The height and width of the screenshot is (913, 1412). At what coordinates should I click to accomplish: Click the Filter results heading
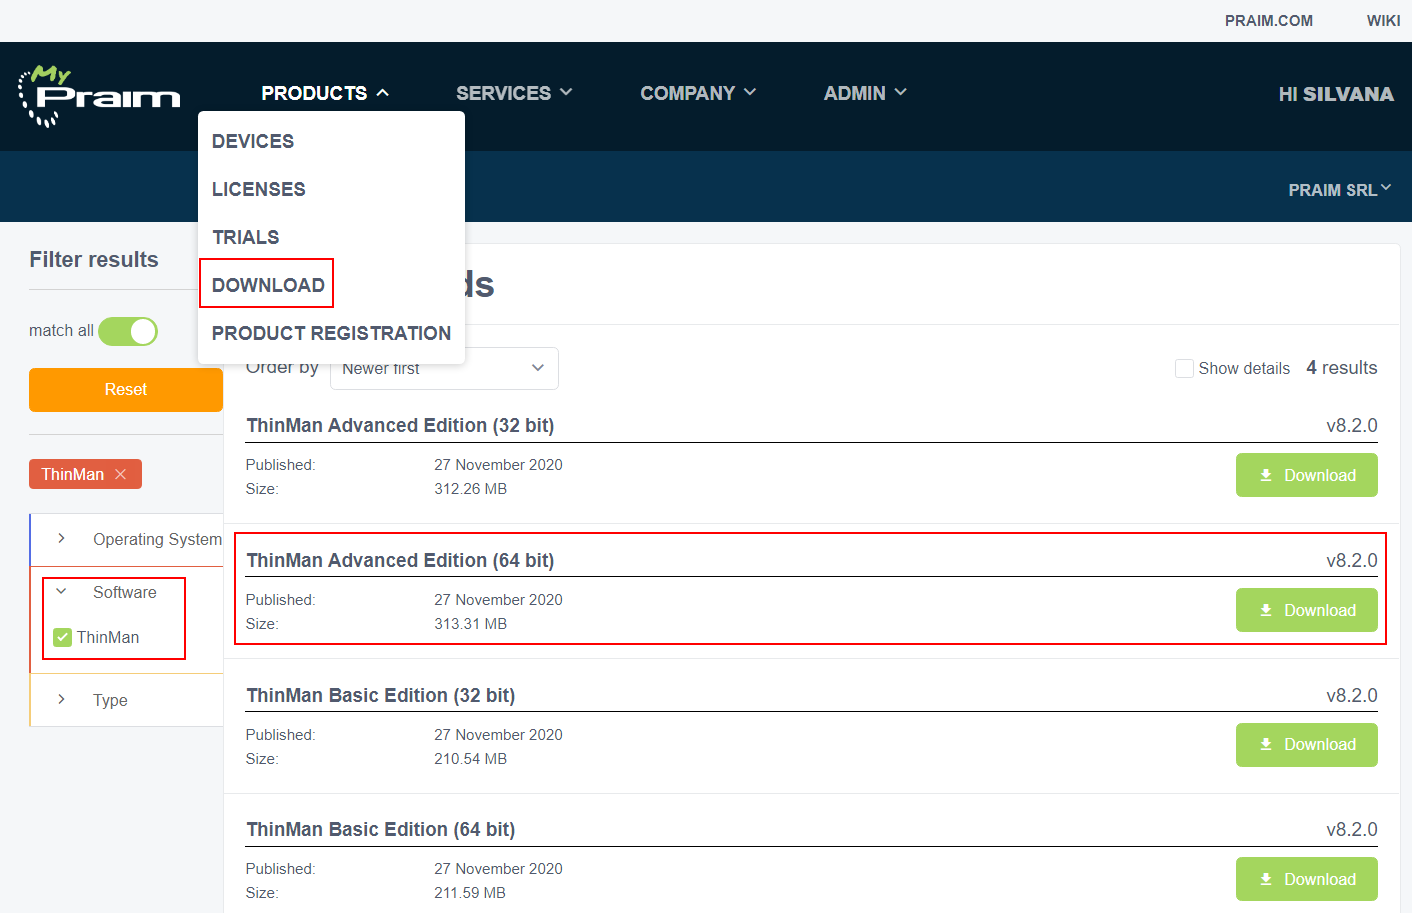(x=94, y=259)
